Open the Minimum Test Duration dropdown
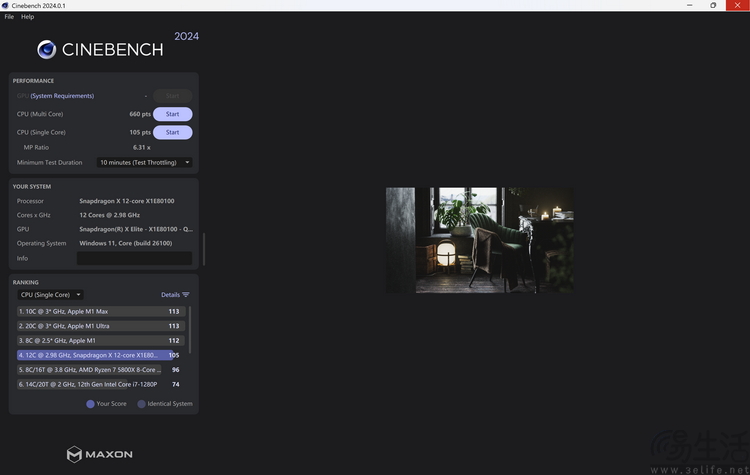The image size is (750, 475). (x=144, y=162)
